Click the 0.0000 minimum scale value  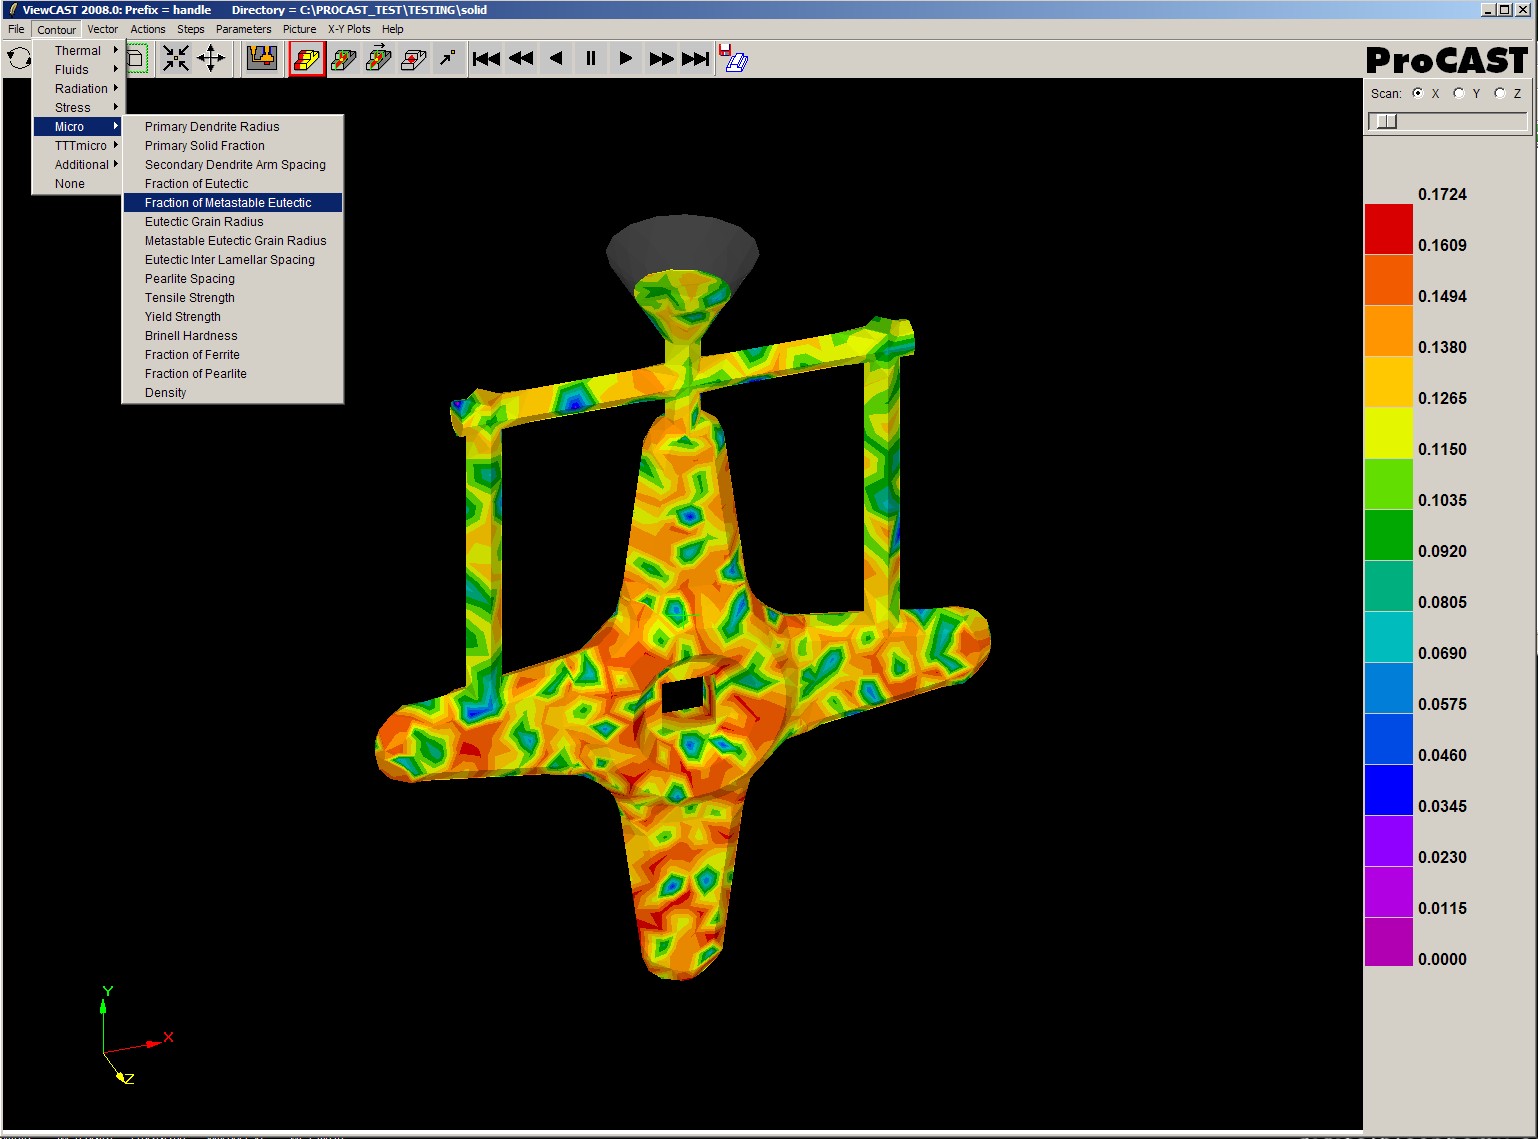pos(1442,959)
